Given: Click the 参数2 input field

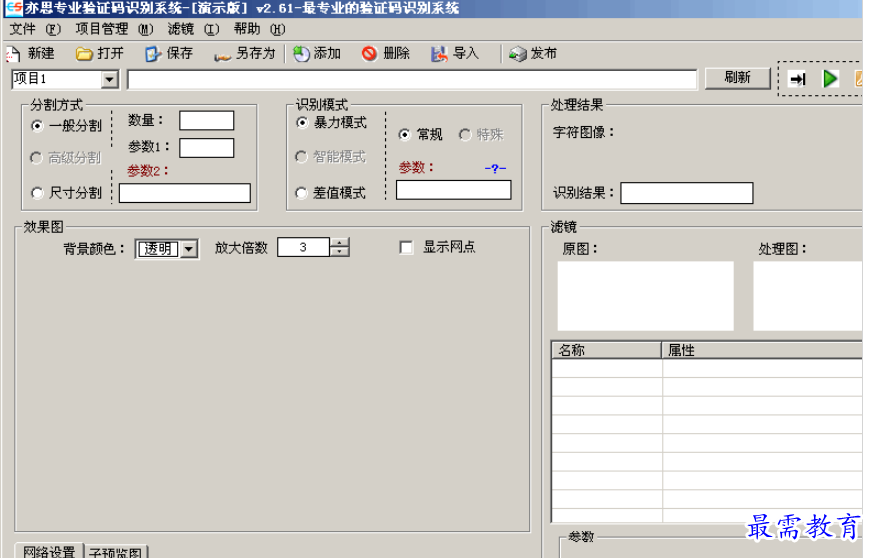Looking at the screenshot, I should (x=185, y=193).
